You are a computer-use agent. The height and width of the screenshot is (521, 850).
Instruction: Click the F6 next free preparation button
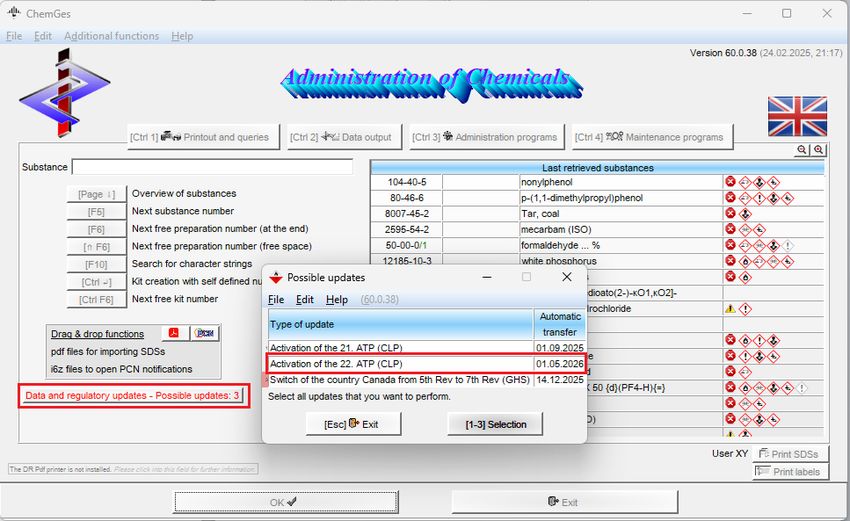96,229
